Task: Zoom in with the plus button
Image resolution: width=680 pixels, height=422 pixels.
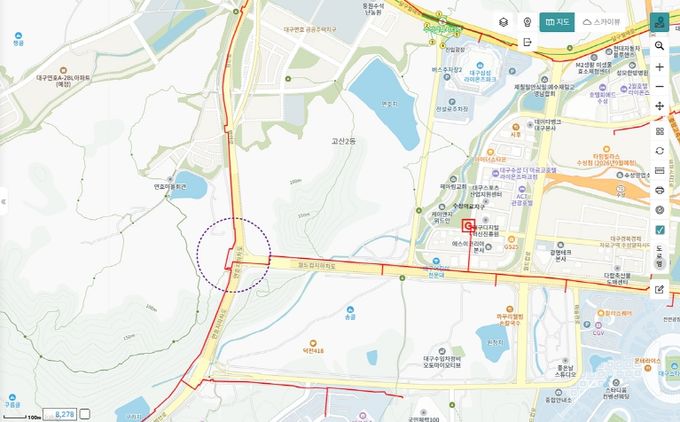Action: (660, 67)
